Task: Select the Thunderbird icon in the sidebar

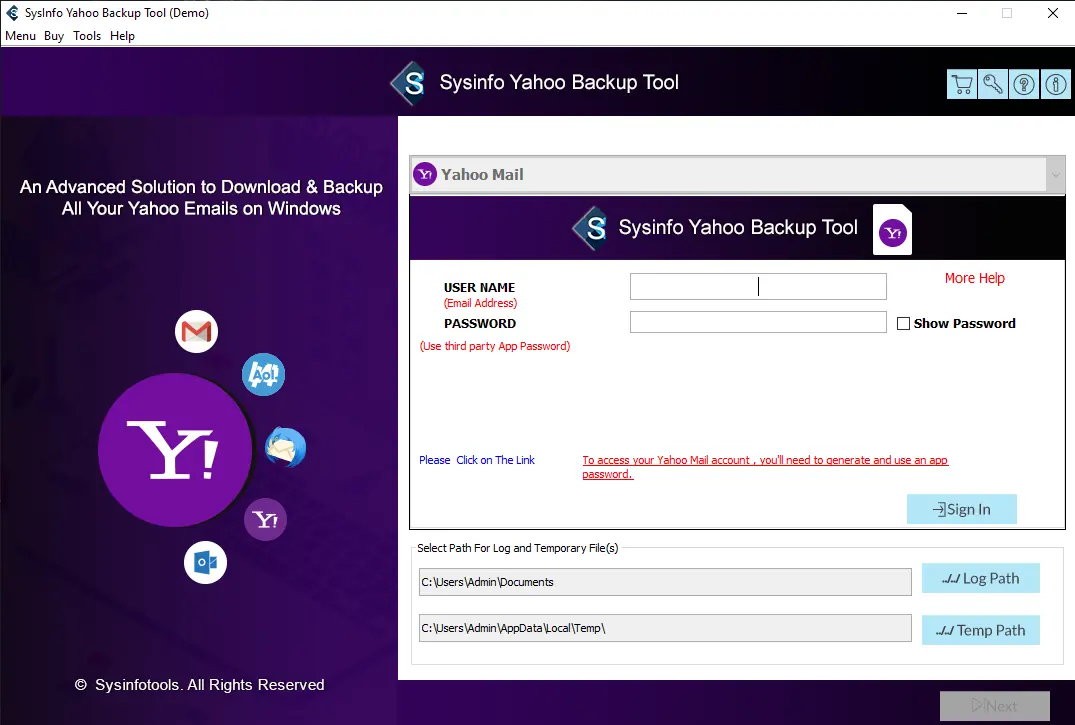Action: click(x=284, y=447)
